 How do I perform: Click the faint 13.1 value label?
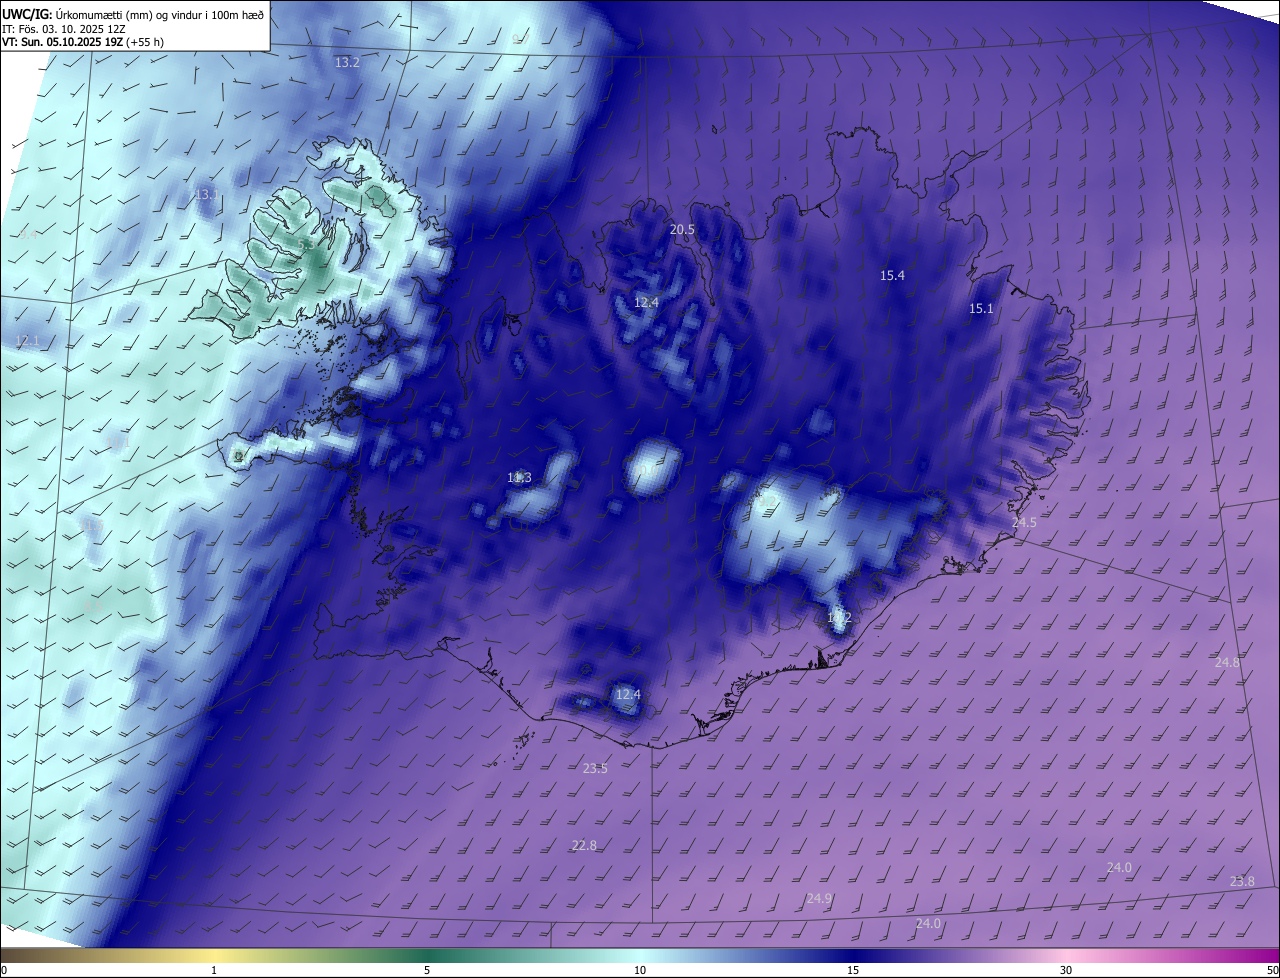(x=206, y=194)
